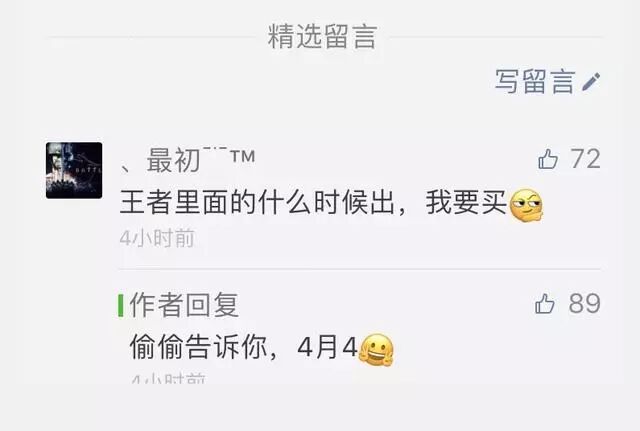Viewport: 640px width, 431px height.
Task: Tap the 精选留言 section header
Action: (322, 37)
